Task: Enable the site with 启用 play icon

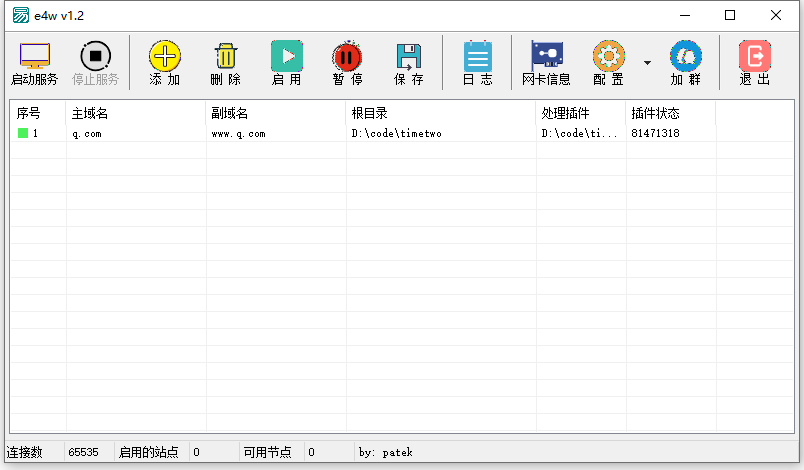Action: (x=287, y=63)
